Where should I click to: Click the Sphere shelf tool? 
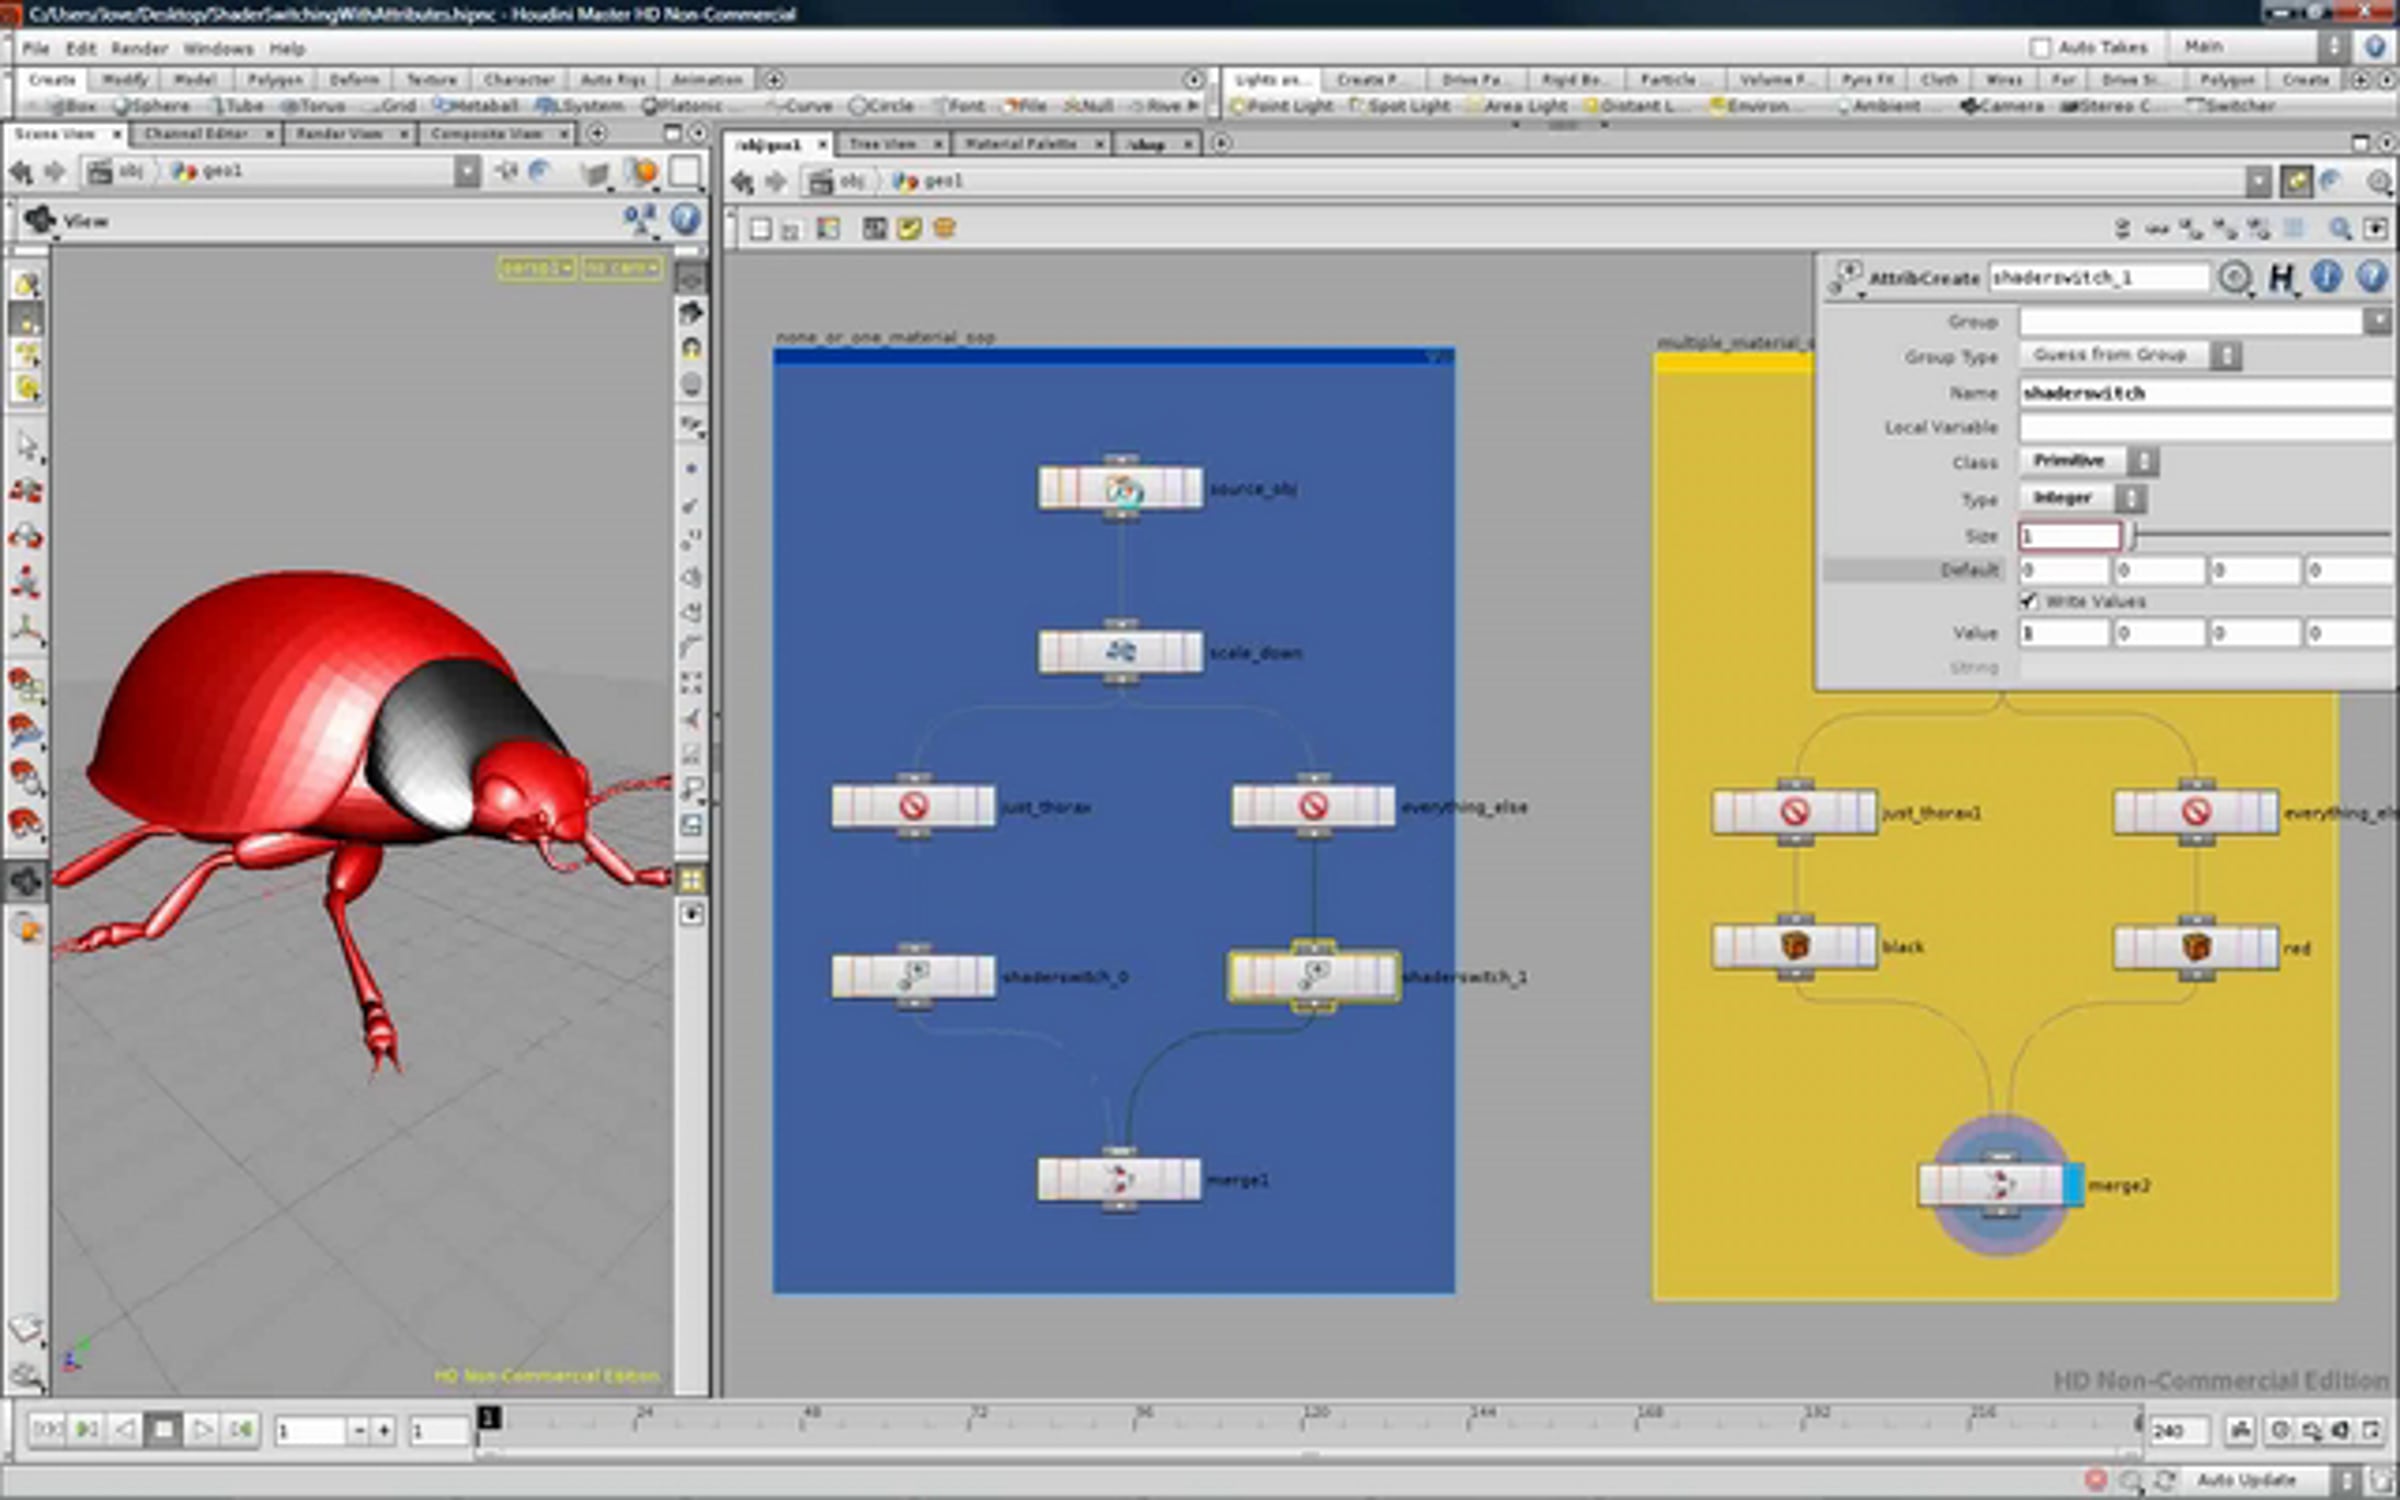coord(152,105)
